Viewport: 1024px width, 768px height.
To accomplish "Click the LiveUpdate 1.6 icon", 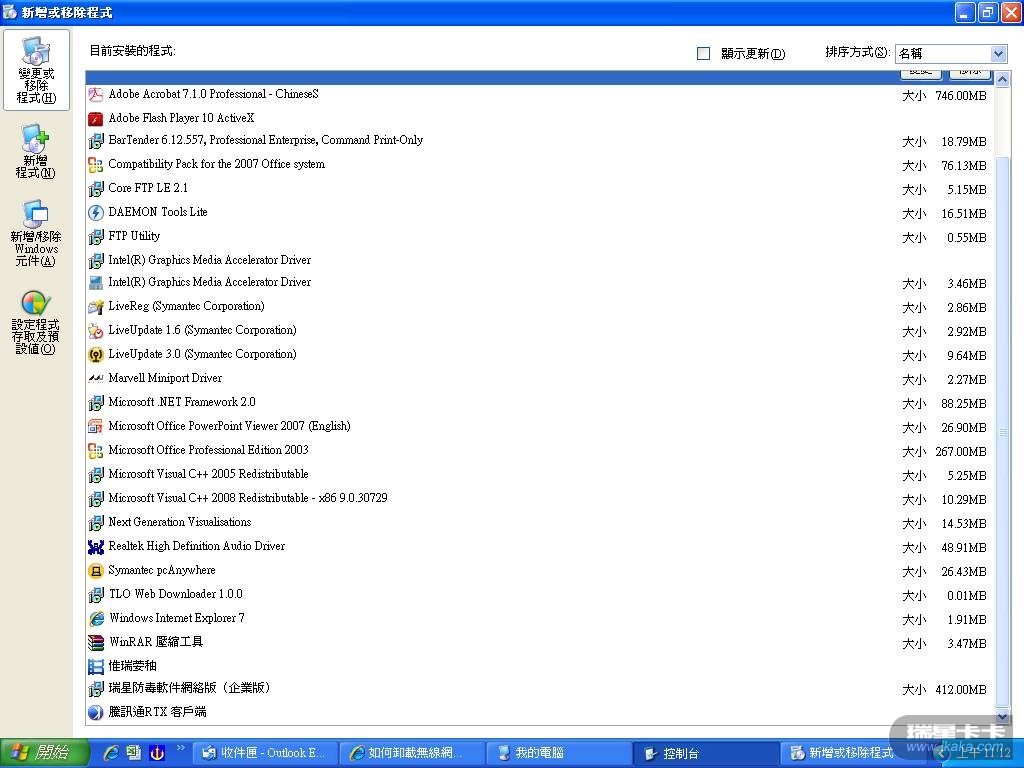I will (x=96, y=331).
